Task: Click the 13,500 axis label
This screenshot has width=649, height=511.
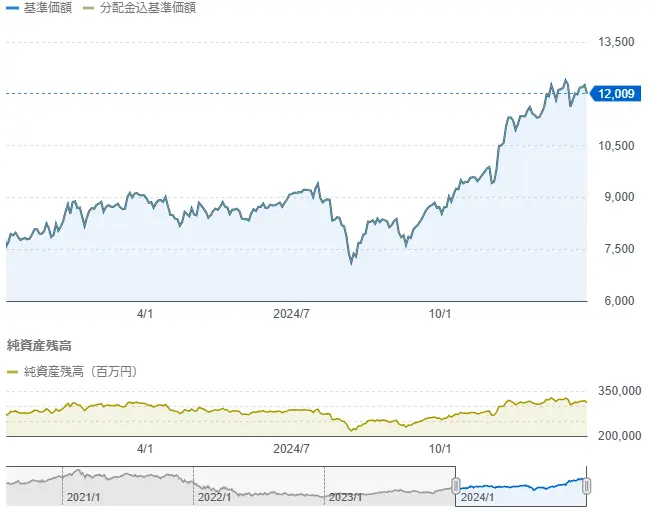Action: (616, 42)
